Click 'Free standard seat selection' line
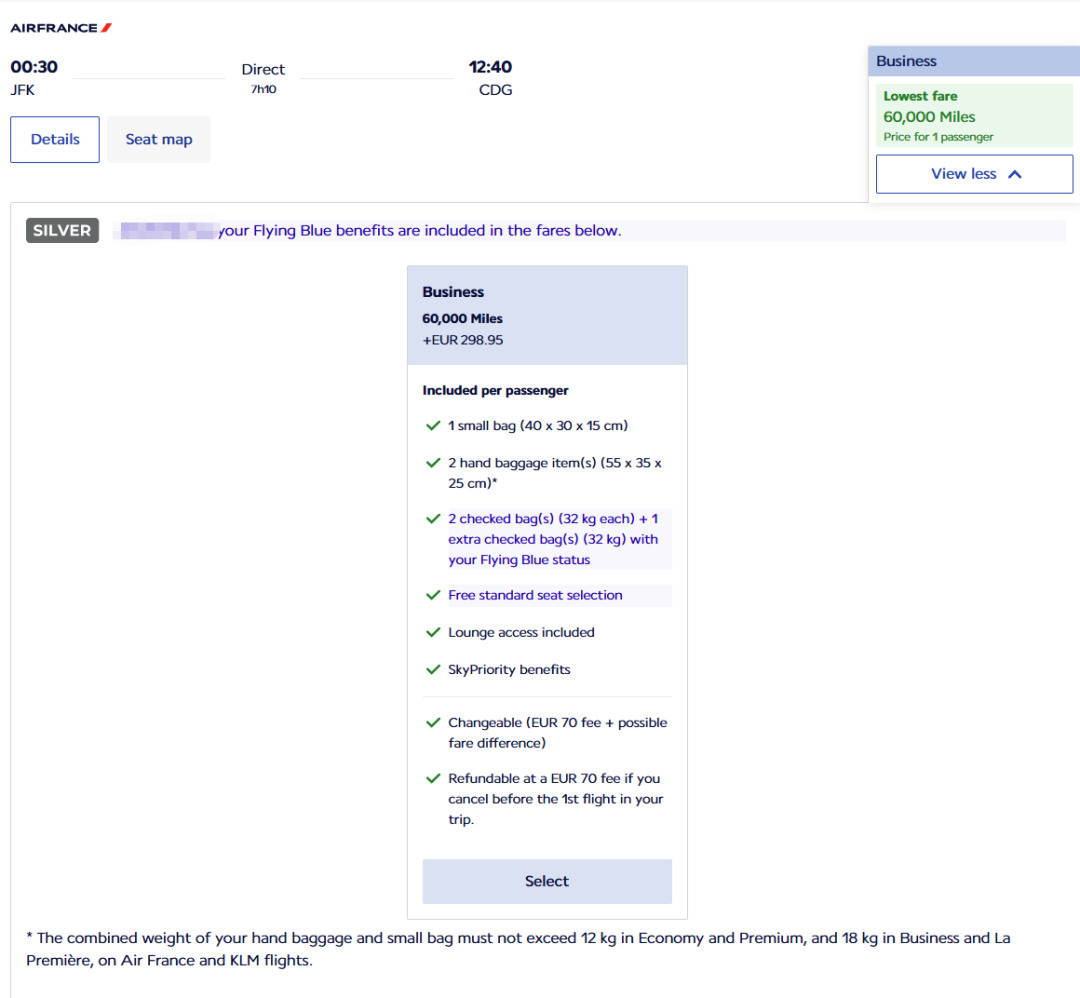Viewport: 1080px width, 998px height. (x=535, y=595)
